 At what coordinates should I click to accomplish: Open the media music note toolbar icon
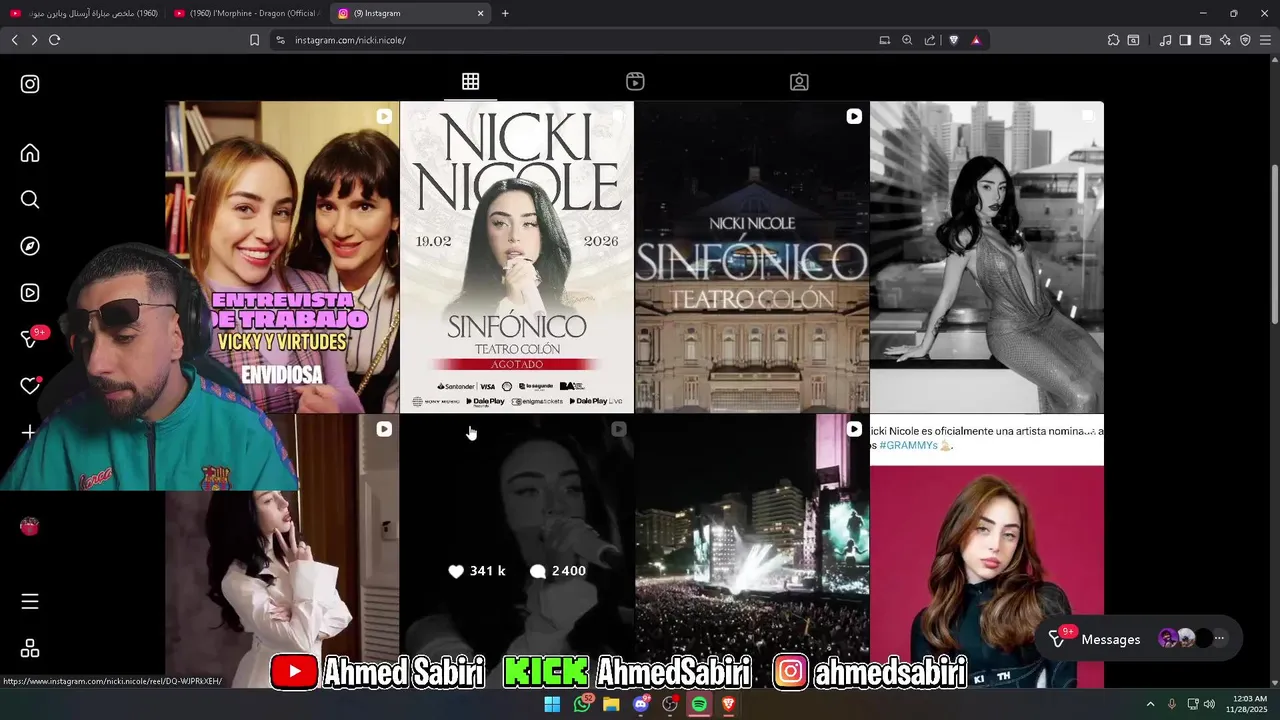click(x=1165, y=40)
